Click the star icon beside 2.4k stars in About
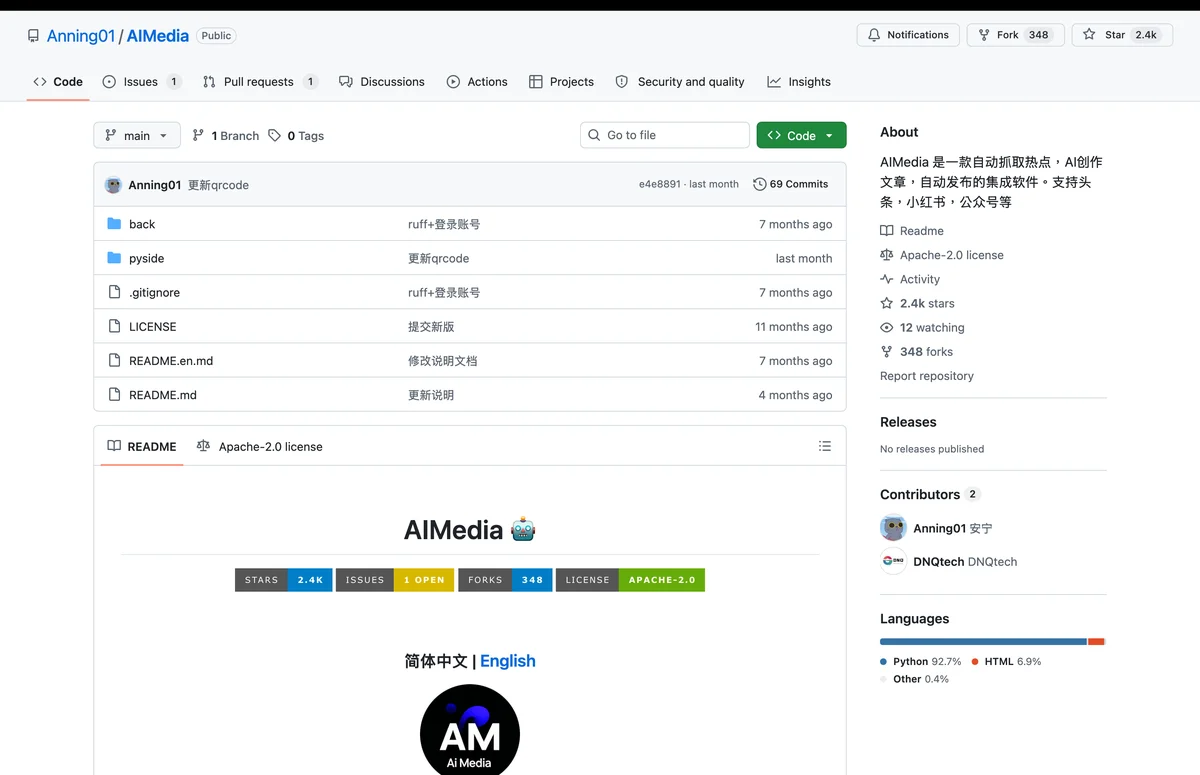 coord(886,303)
